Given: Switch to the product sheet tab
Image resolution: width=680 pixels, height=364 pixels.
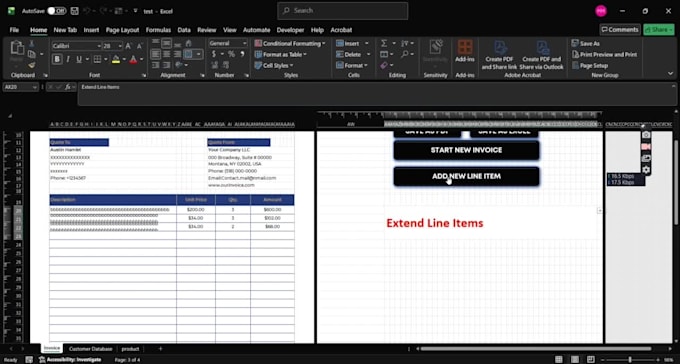Looking at the screenshot, I should [131, 349].
